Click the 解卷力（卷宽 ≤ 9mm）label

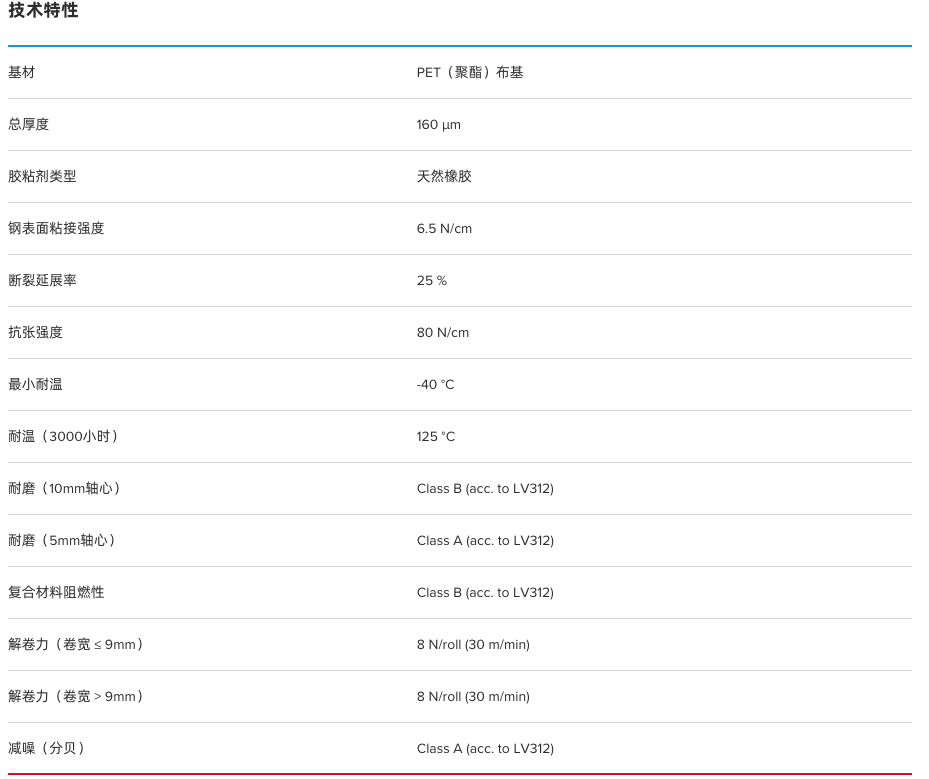tap(75, 645)
